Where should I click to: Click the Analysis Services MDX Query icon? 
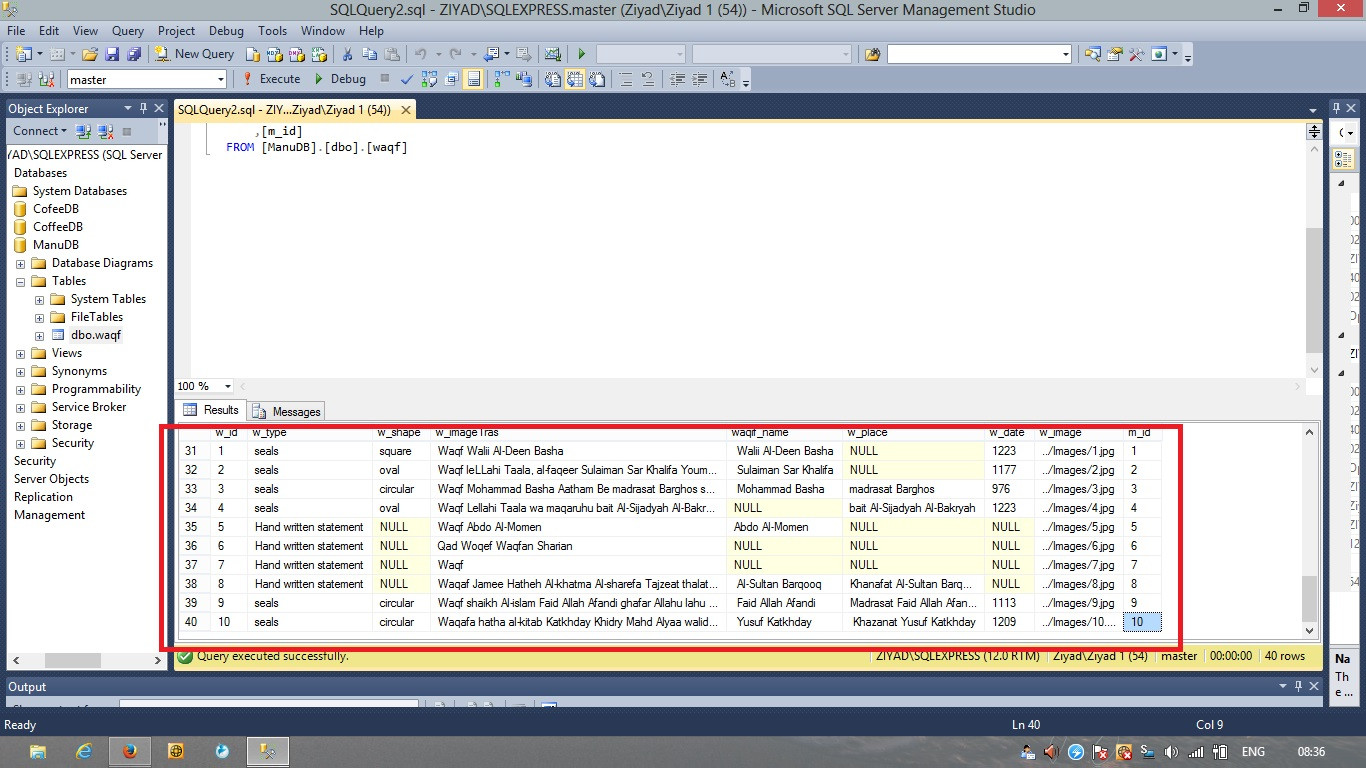pos(274,54)
